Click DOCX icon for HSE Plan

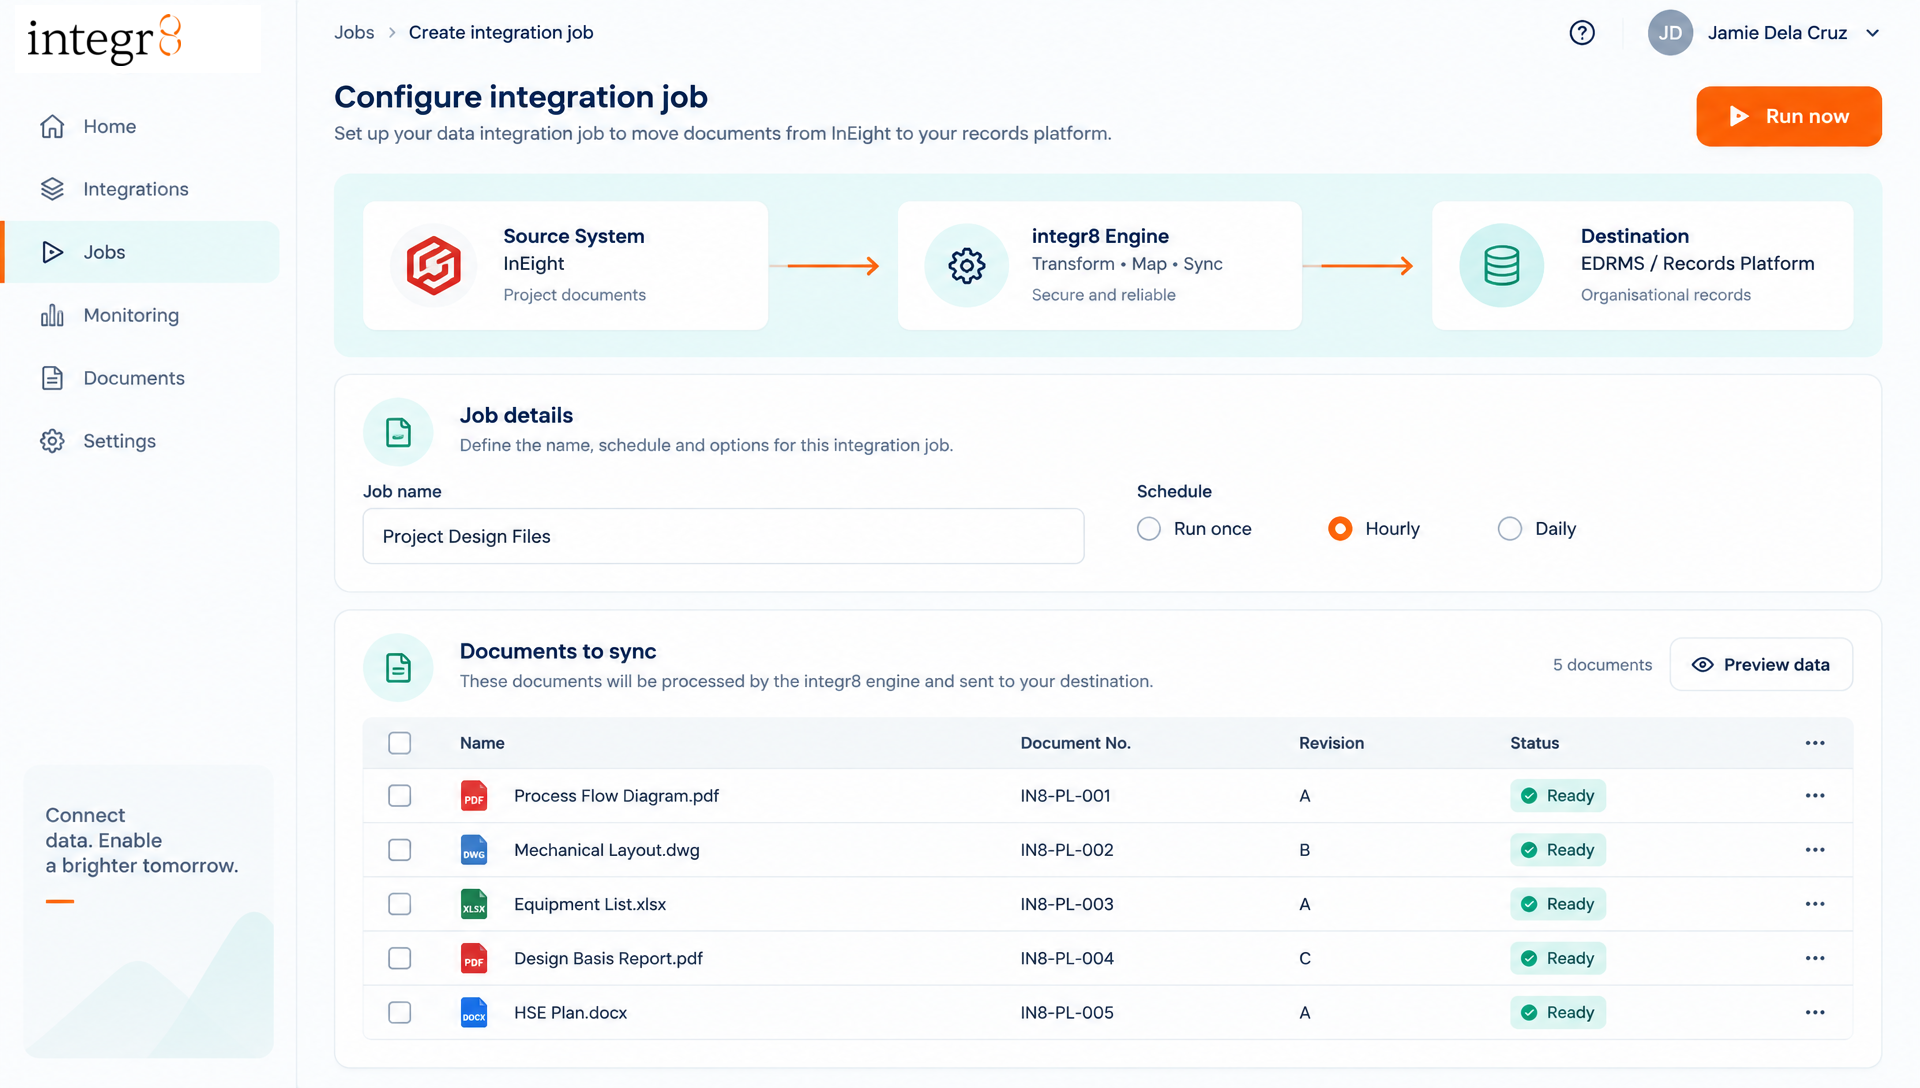click(x=474, y=1012)
